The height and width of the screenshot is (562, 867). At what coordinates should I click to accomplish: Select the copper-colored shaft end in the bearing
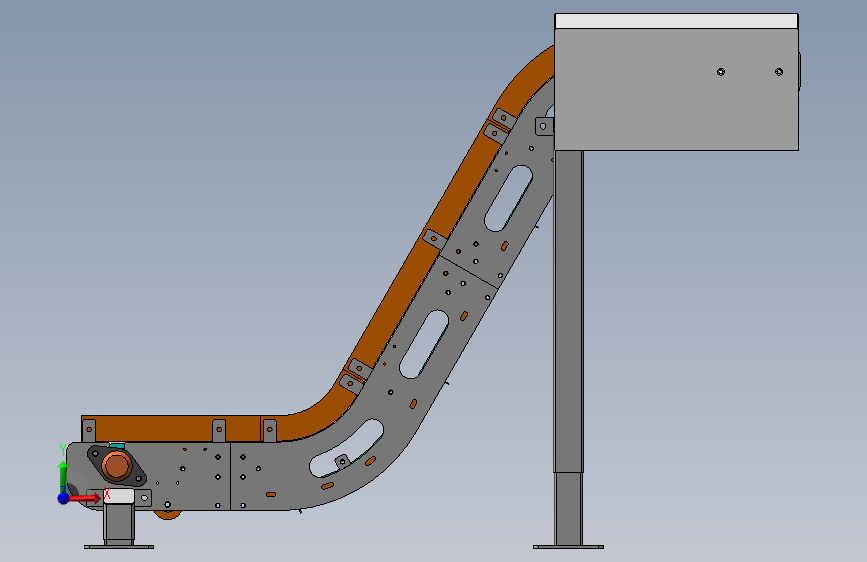pyautogui.click(x=117, y=466)
